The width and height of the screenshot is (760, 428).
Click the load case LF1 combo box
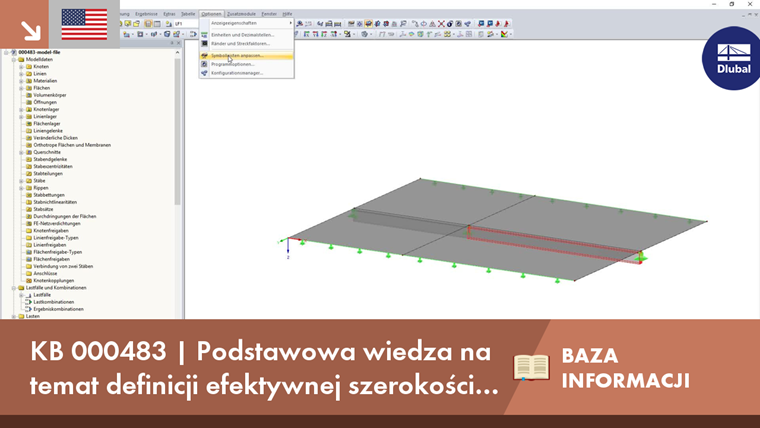tap(186, 23)
